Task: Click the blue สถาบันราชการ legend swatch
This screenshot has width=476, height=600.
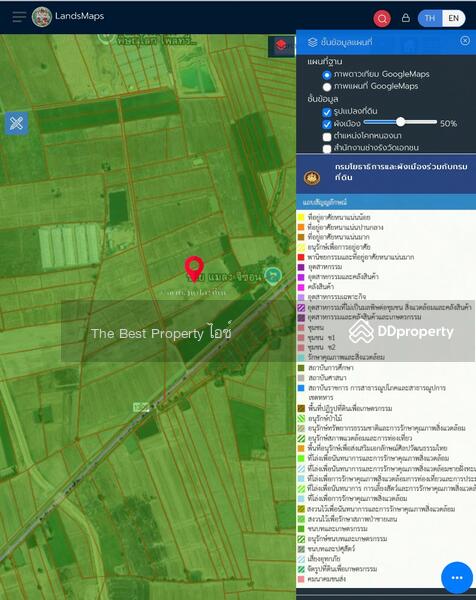Action: [x=301, y=388]
